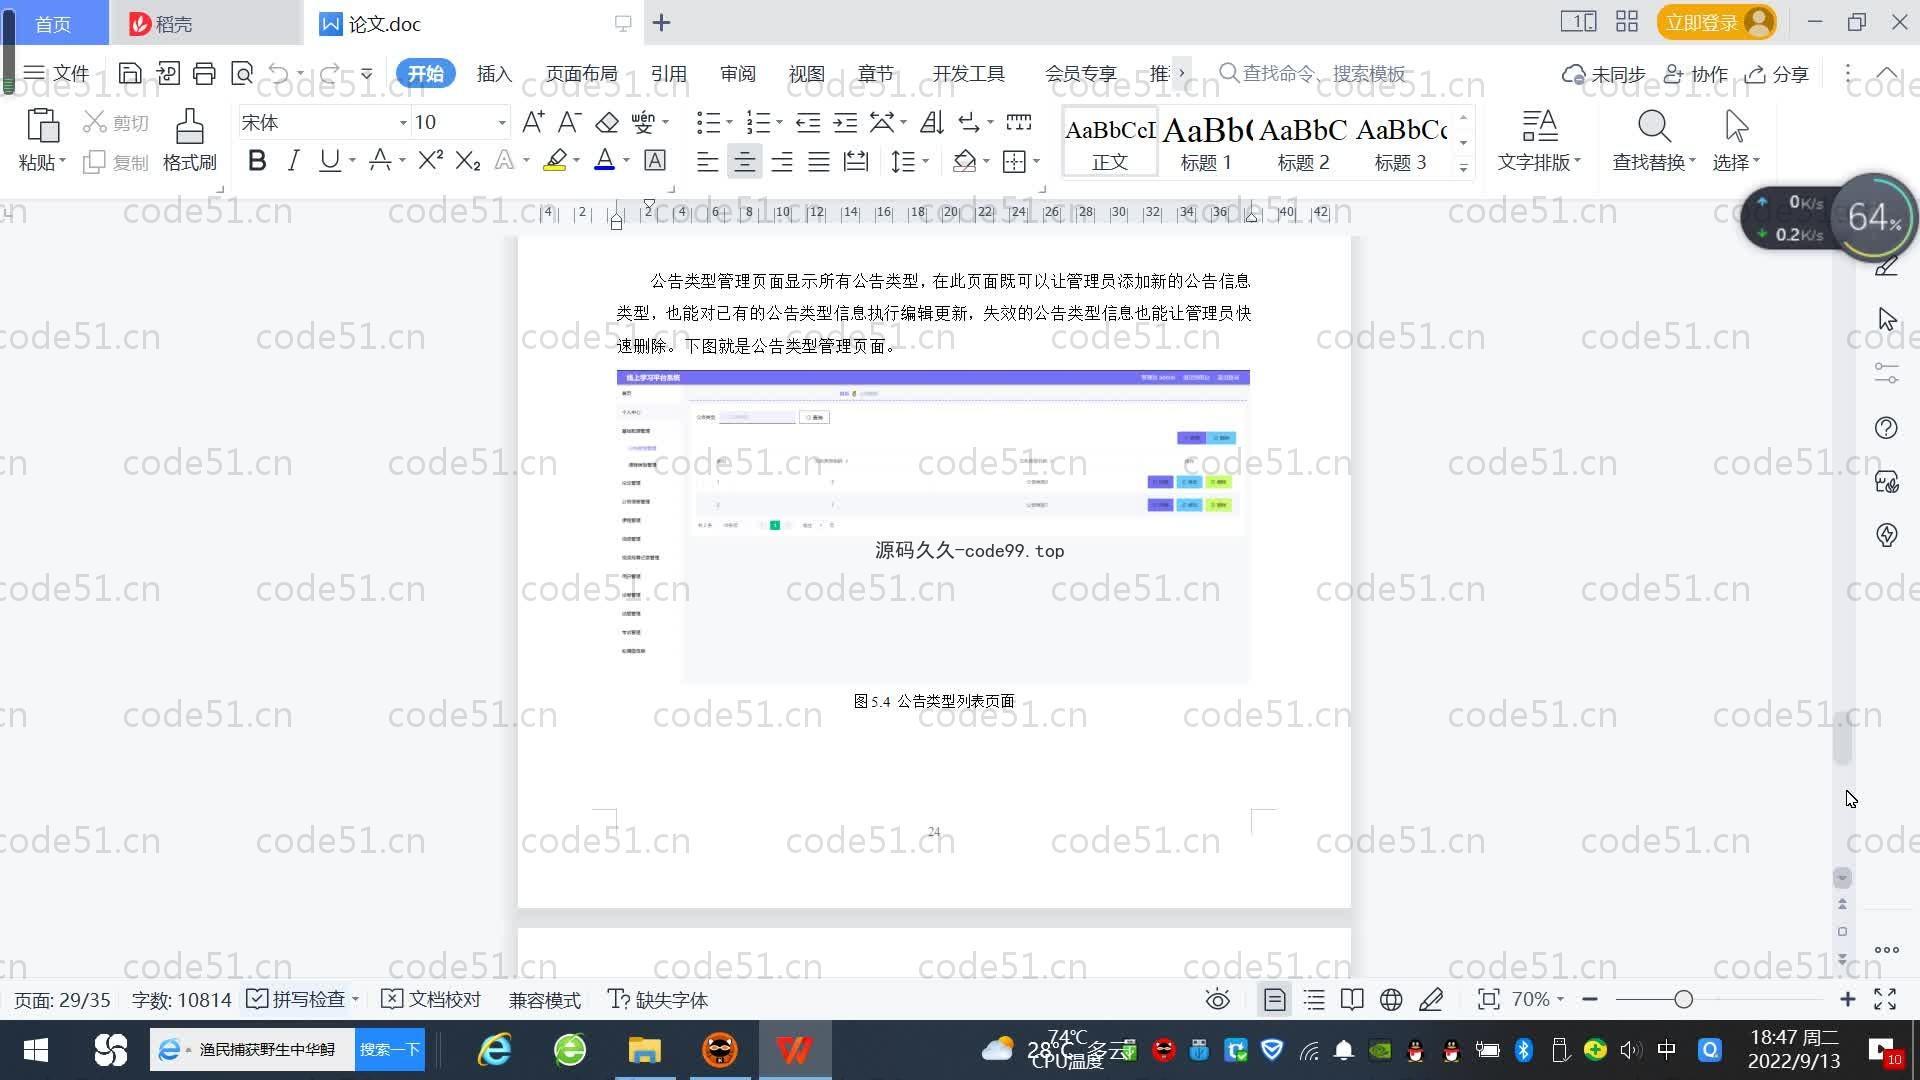Click the Save document icon
Image resolution: width=1920 pixels, height=1080 pixels.
pos(130,73)
